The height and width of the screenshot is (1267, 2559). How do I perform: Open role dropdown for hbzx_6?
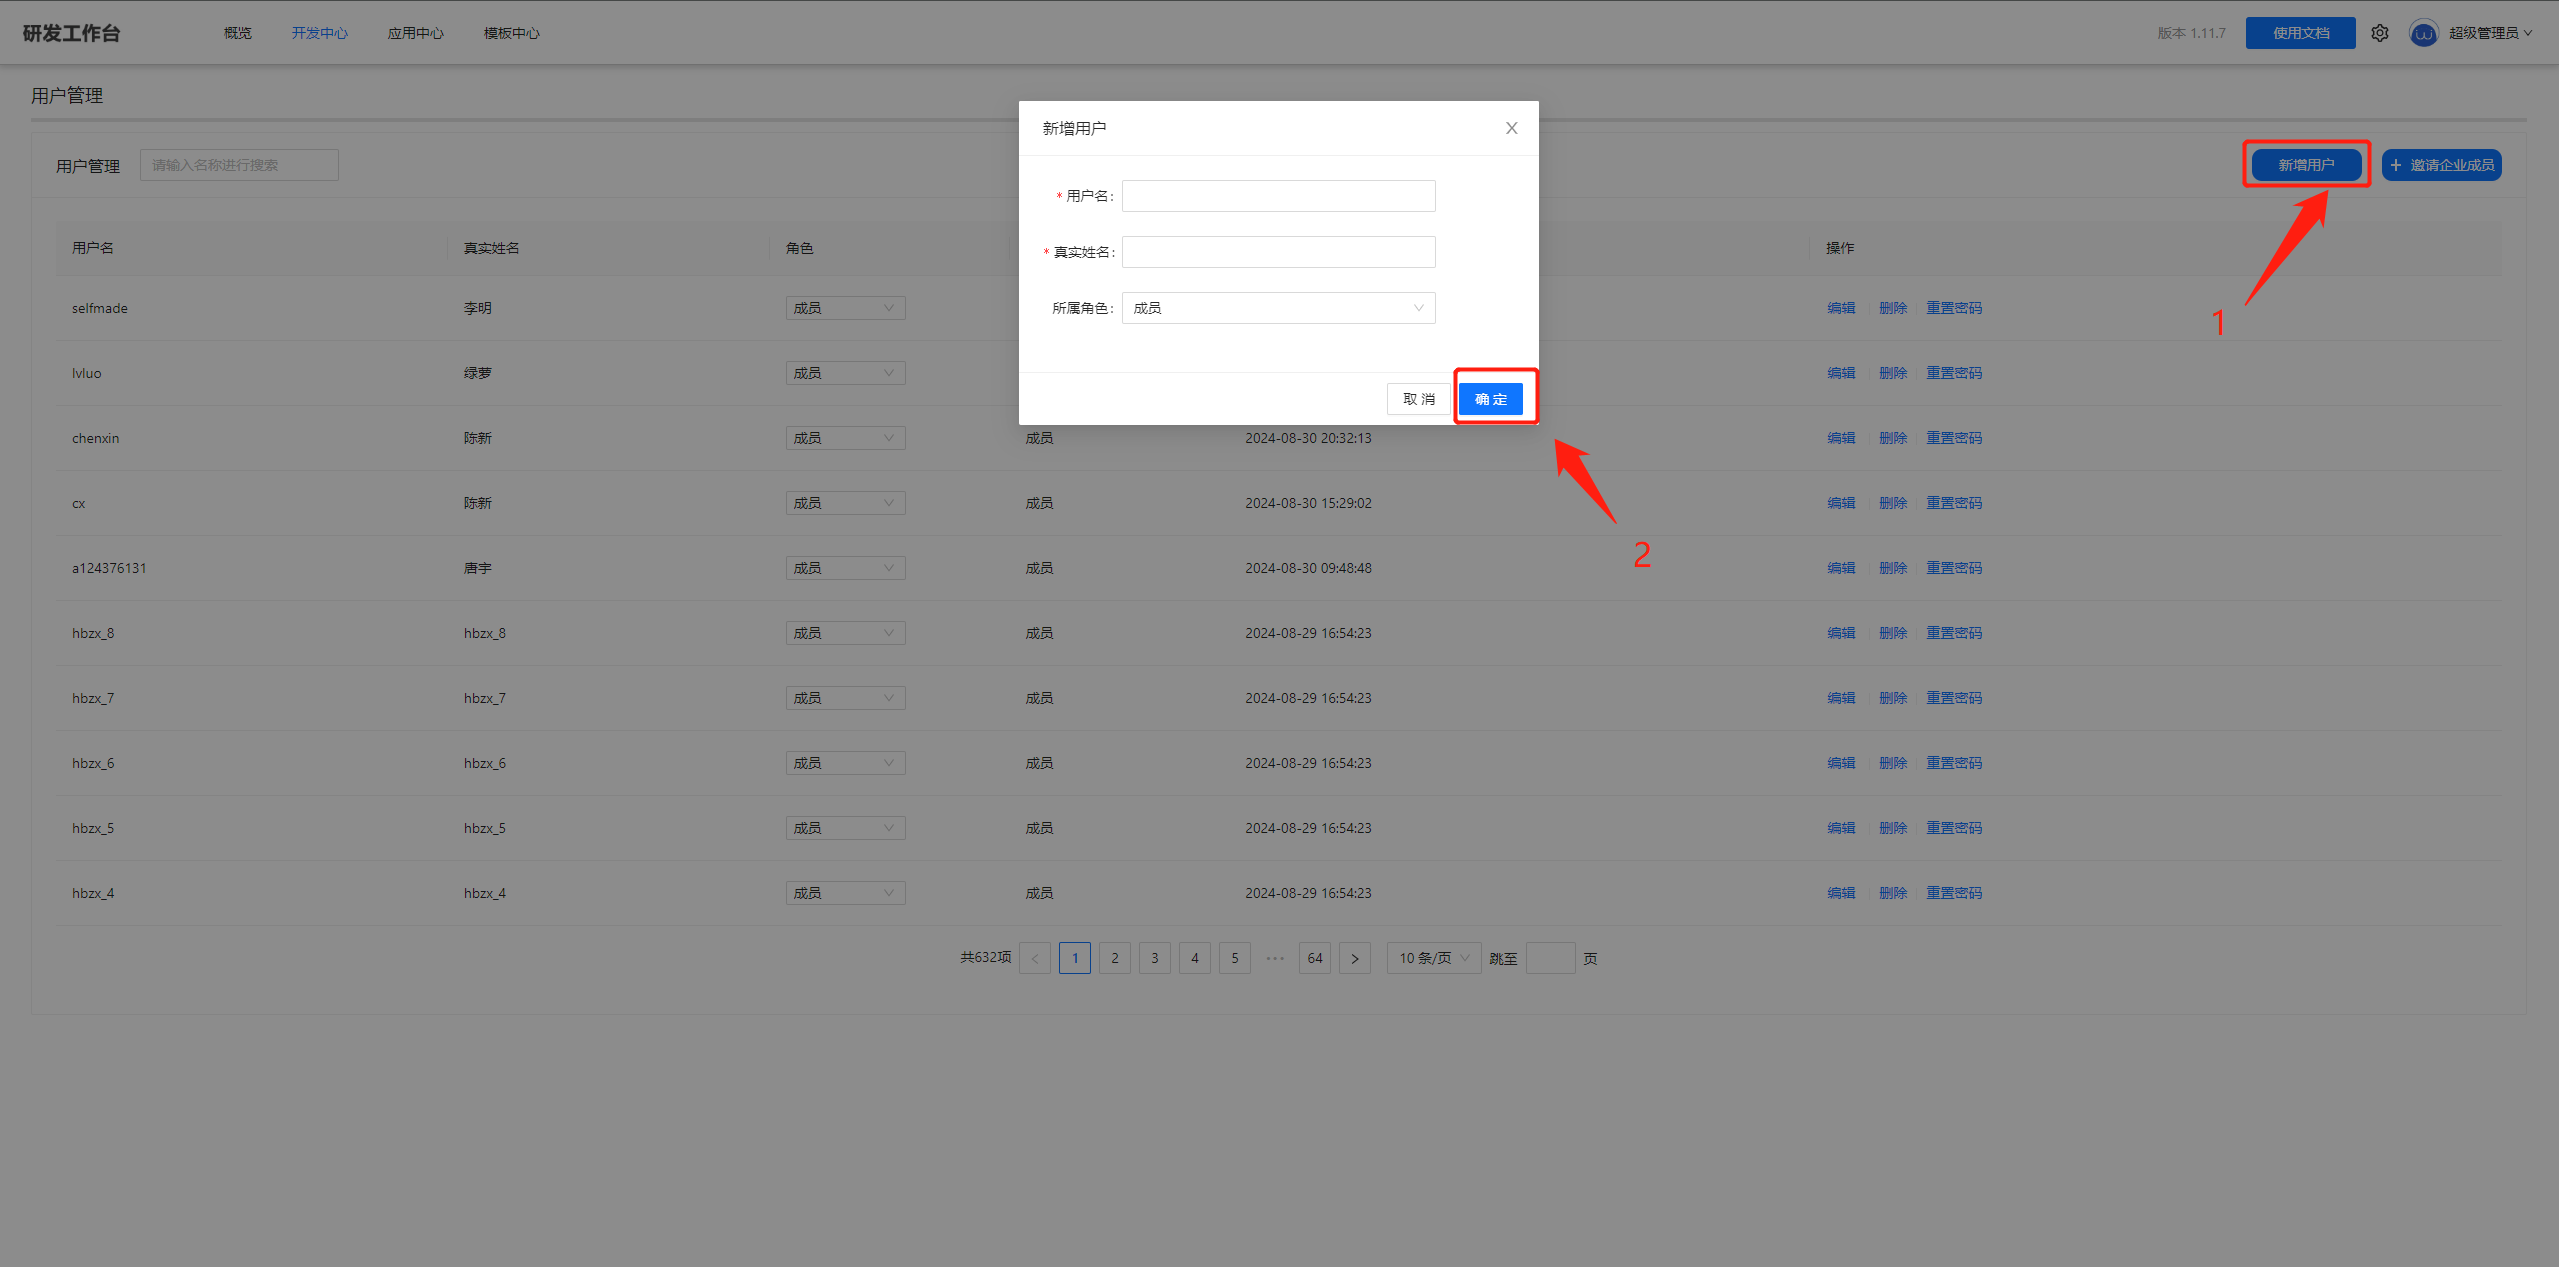[x=845, y=763]
